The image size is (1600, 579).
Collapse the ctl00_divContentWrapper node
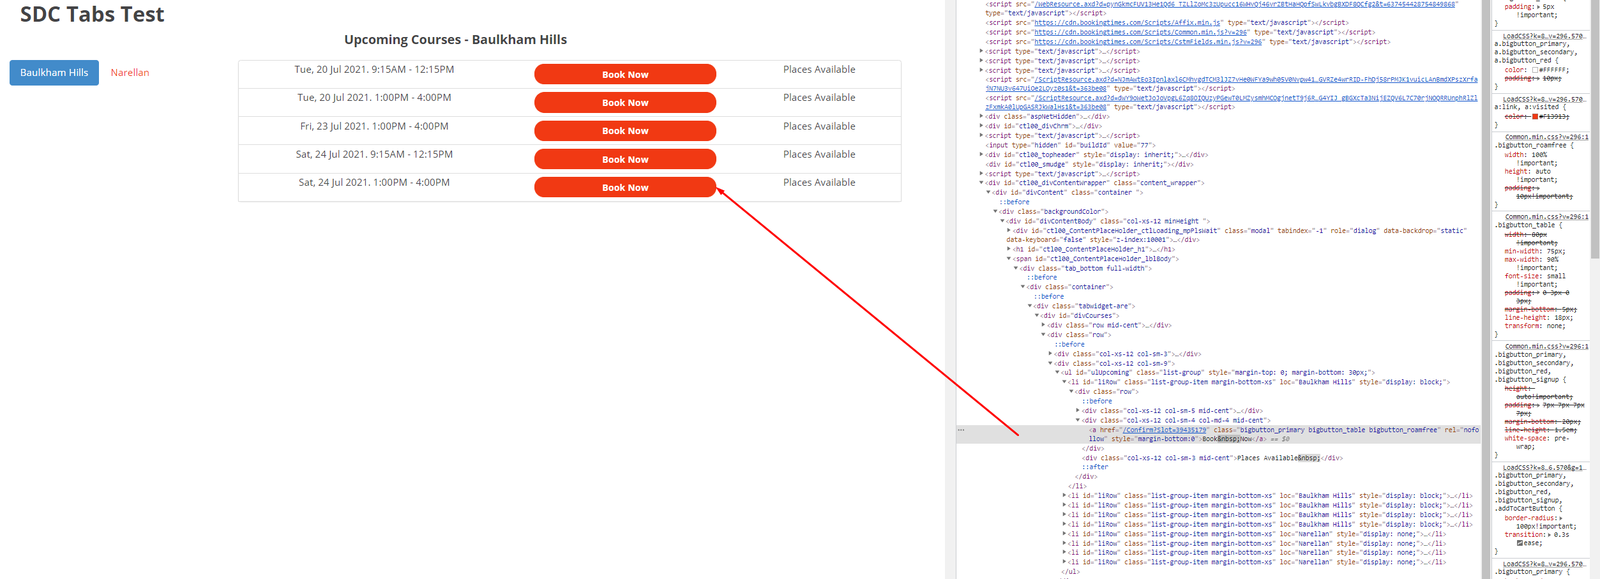982,183
